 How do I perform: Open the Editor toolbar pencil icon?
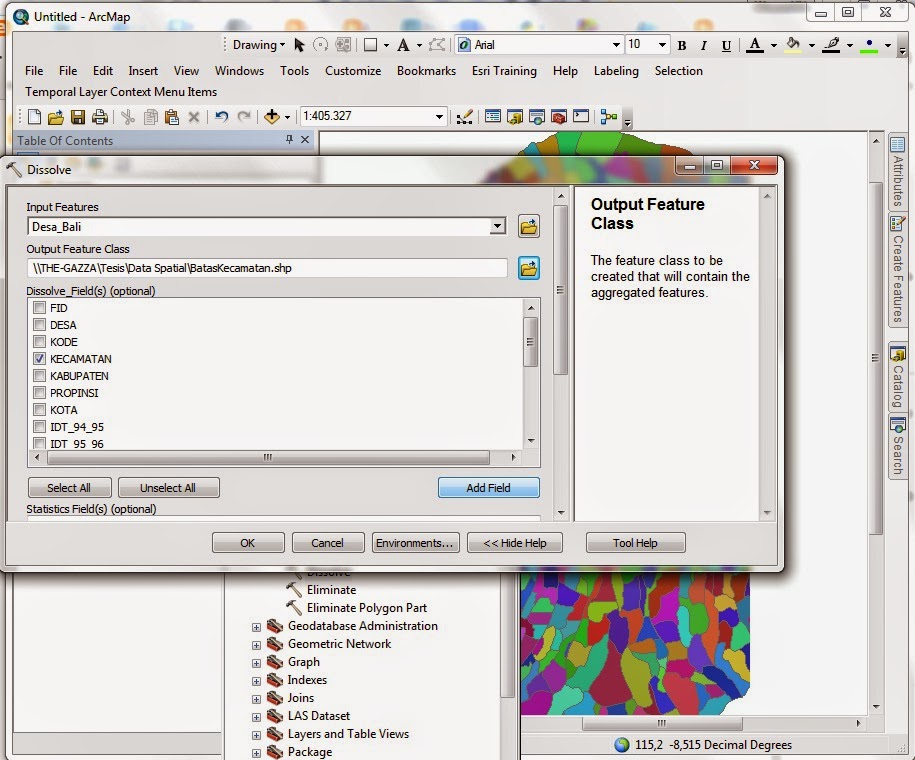[464, 117]
